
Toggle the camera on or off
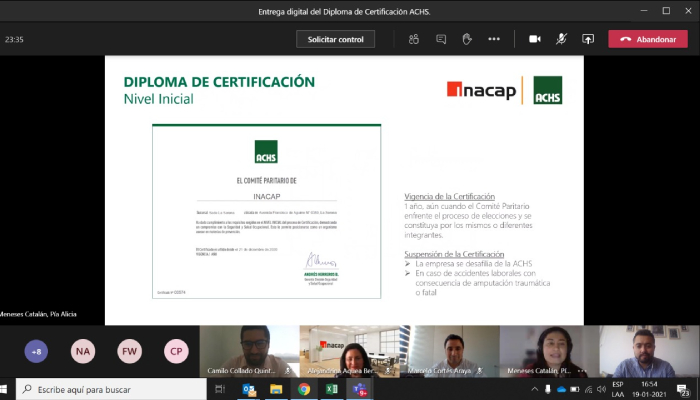pyautogui.click(x=534, y=39)
